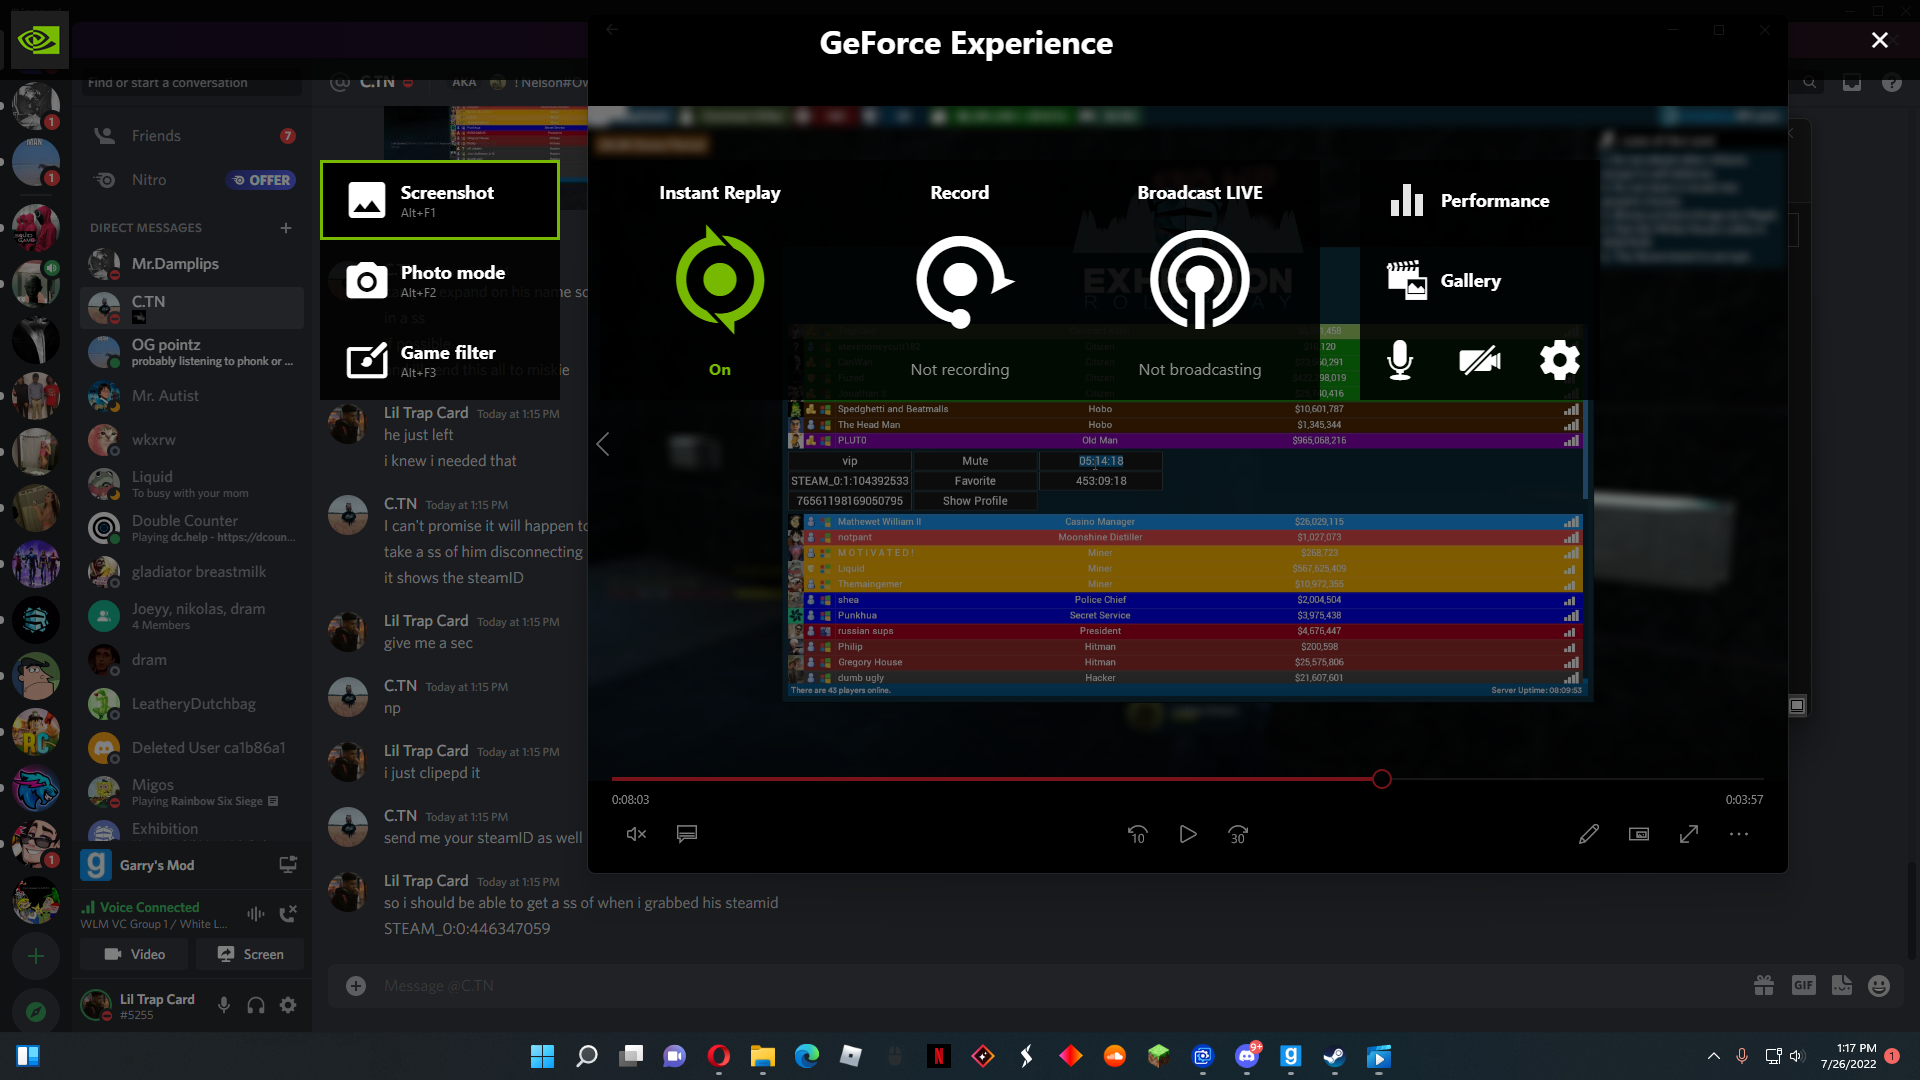Open the GIF picker

point(1804,986)
